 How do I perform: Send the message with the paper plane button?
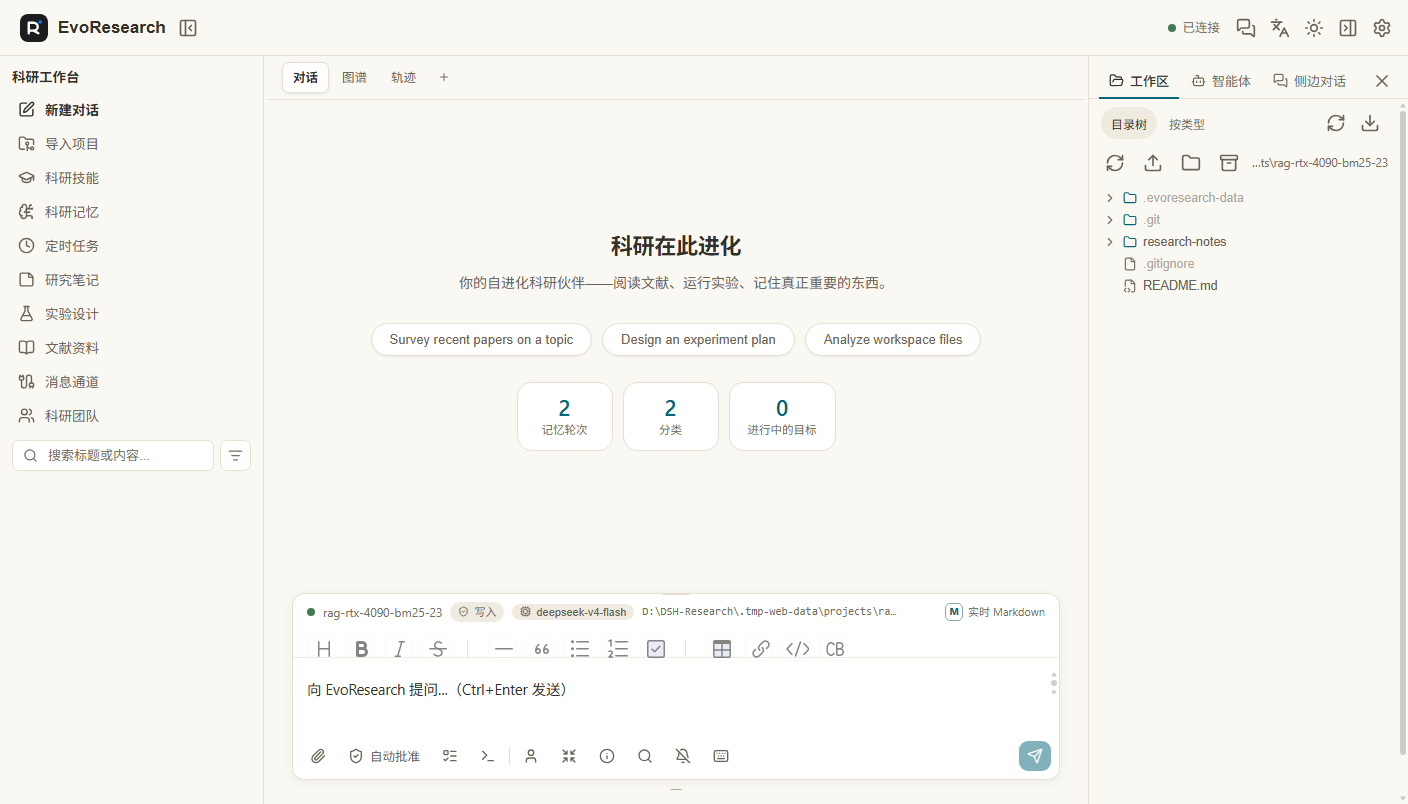coord(1035,756)
